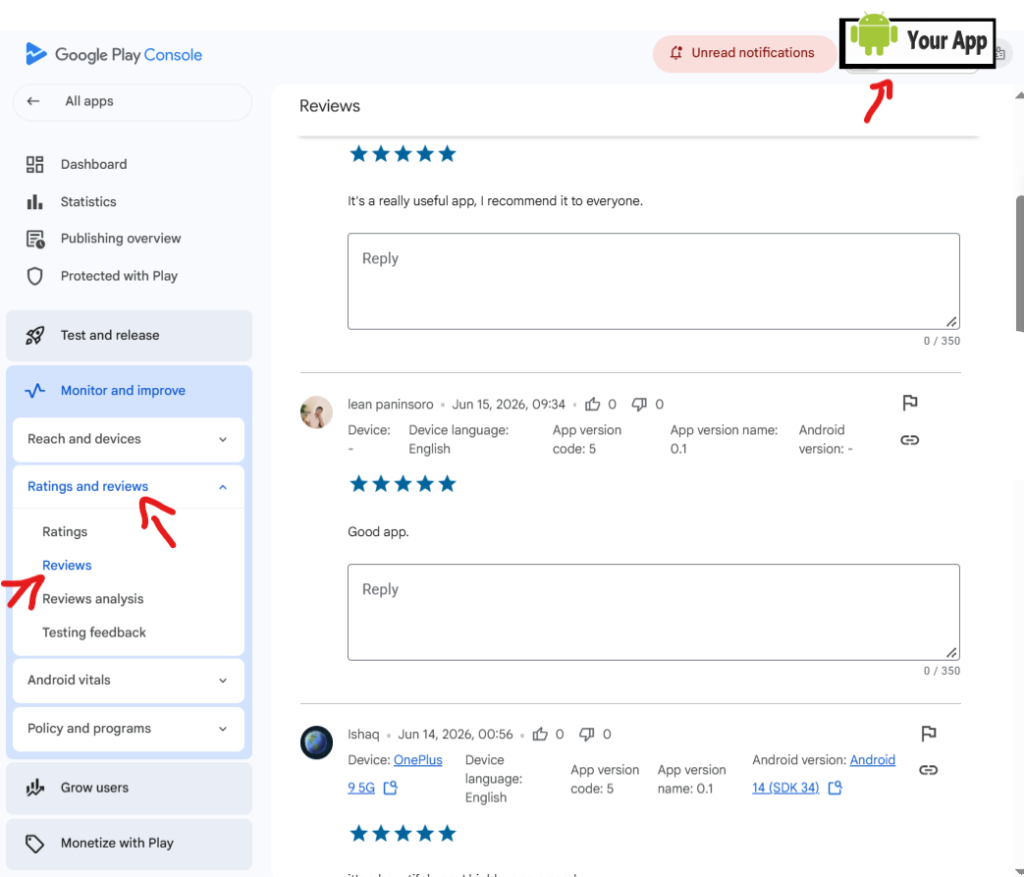Image resolution: width=1024 pixels, height=877 pixels.
Task: Open the 9 5G device link
Action: point(361,788)
